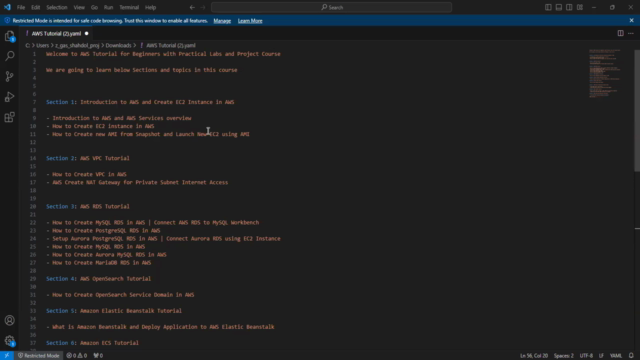This screenshot has width=640, height=360.
Task: Open the Run menu
Action: pos(108,7)
